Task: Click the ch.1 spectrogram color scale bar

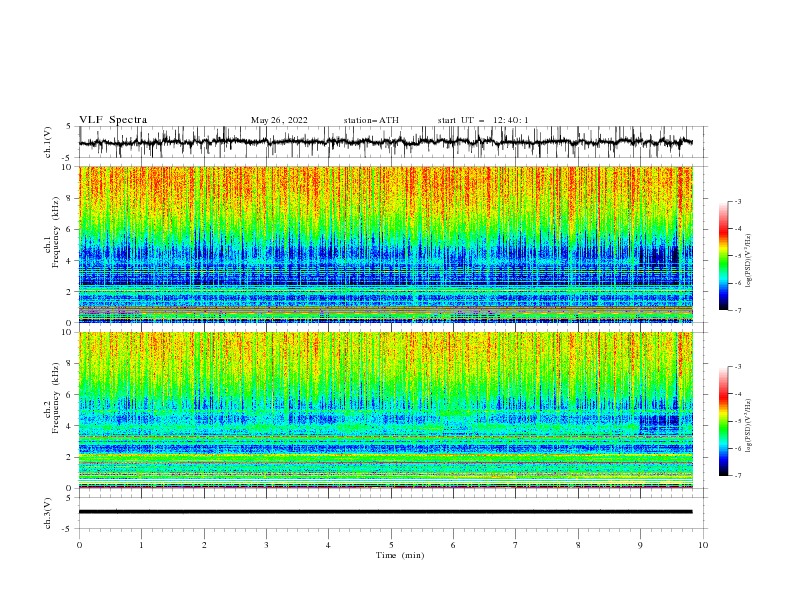Action: tap(723, 256)
